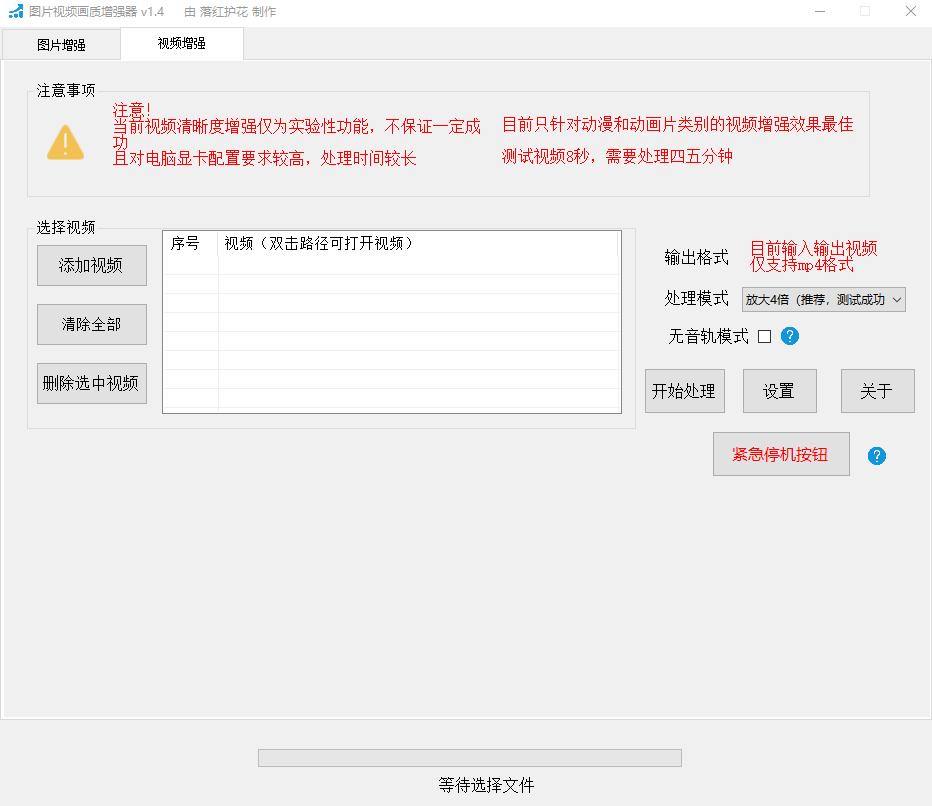Screen dimensions: 932x806
Task: Click the 序号 column header
Action: pos(189,243)
